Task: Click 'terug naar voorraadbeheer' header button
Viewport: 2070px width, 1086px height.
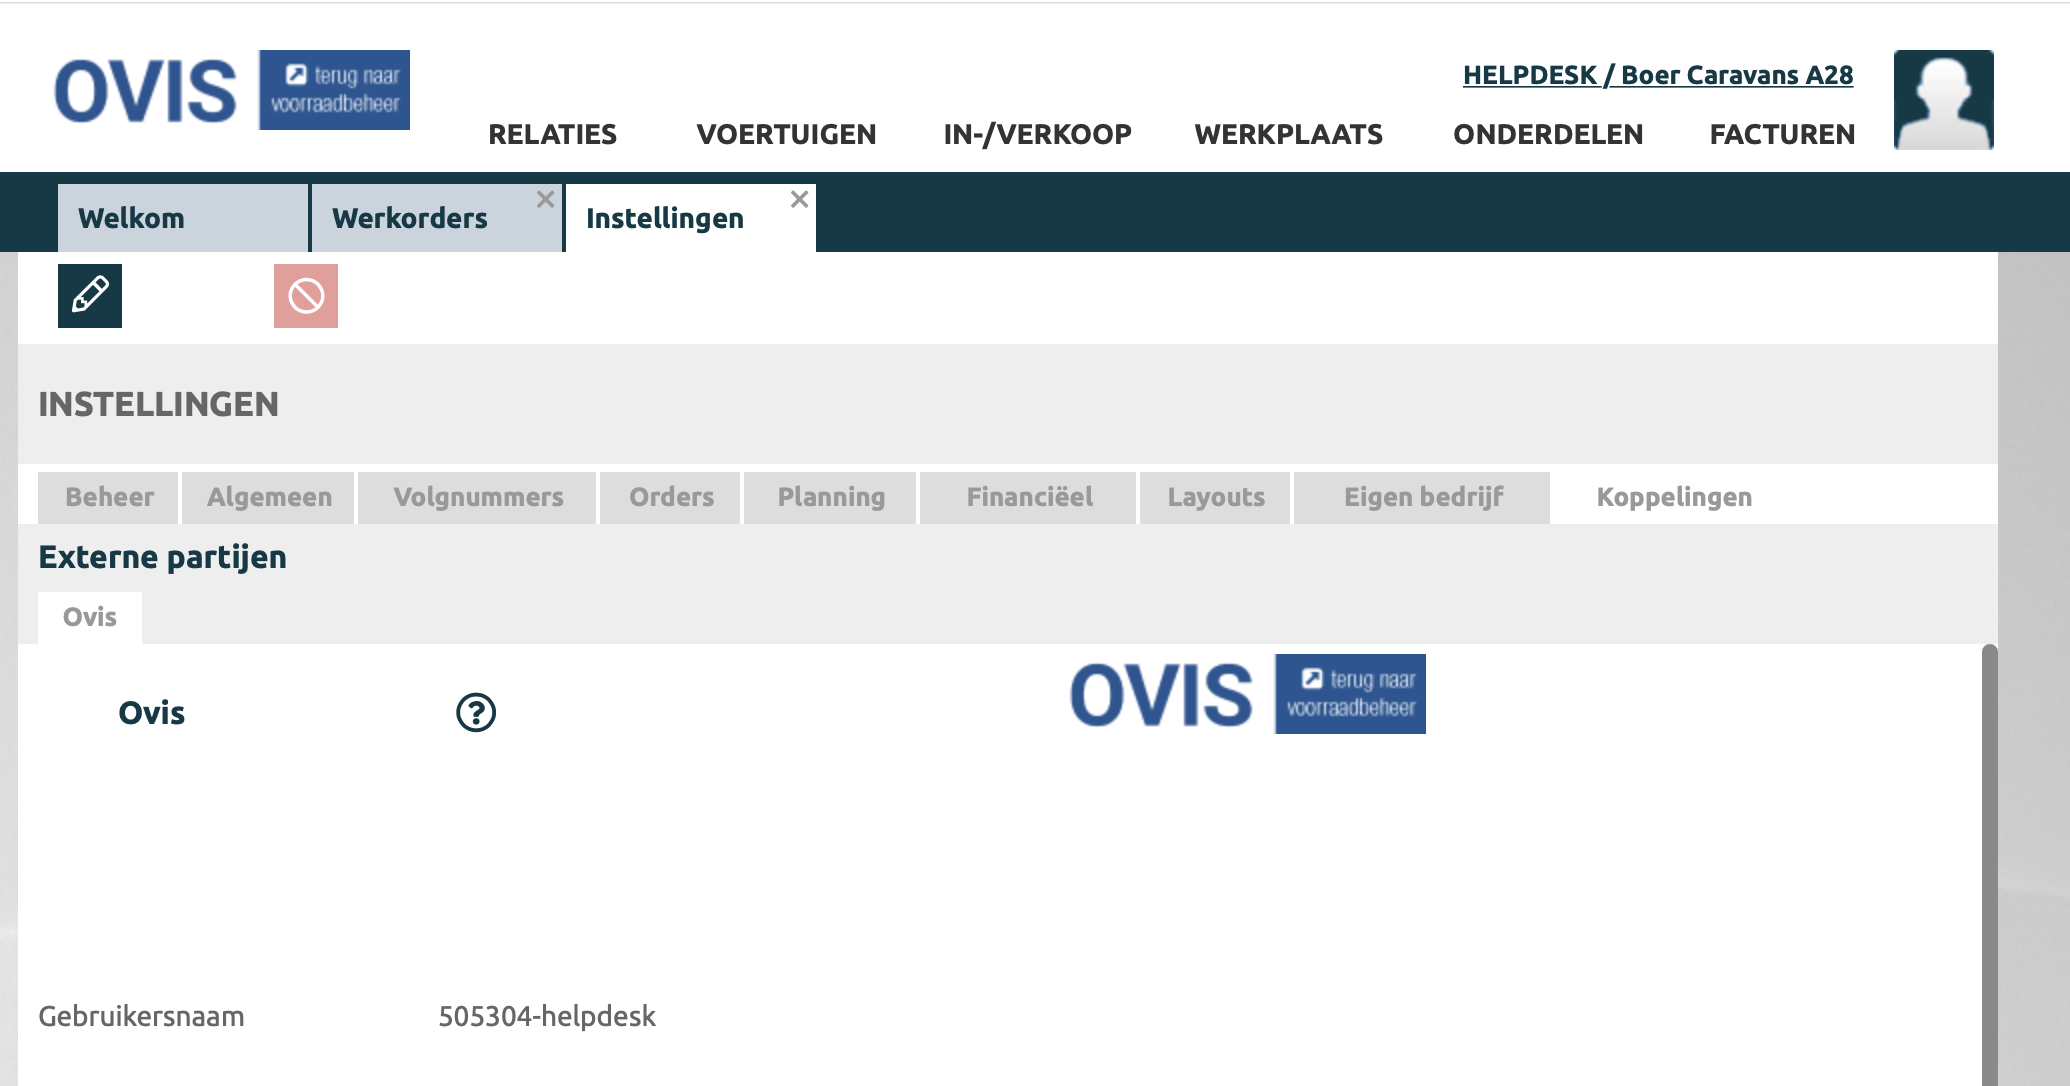Action: click(335, 90)
